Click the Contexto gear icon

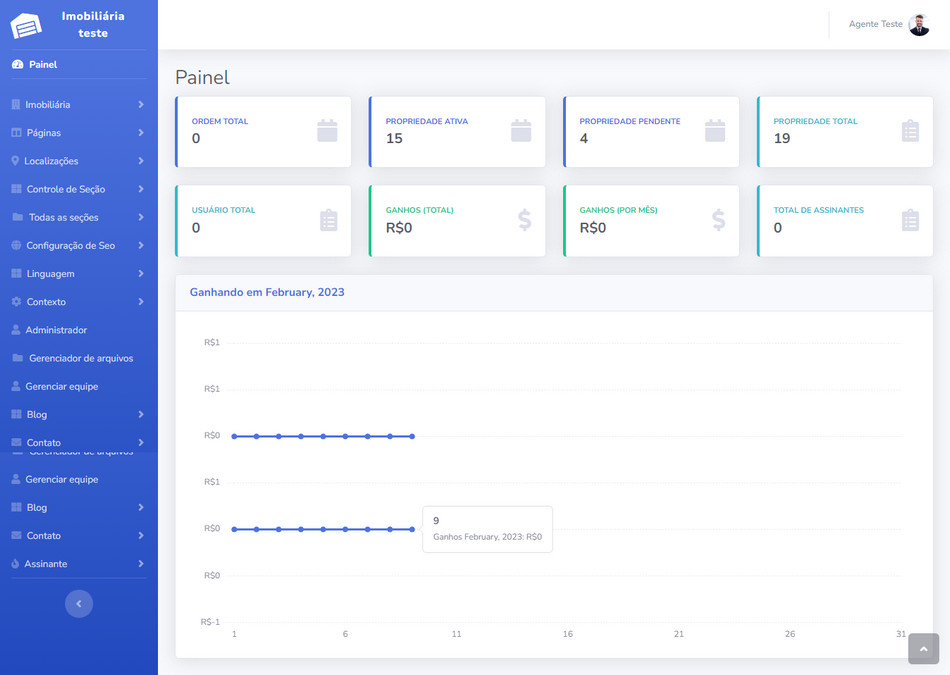pos(16,302)
